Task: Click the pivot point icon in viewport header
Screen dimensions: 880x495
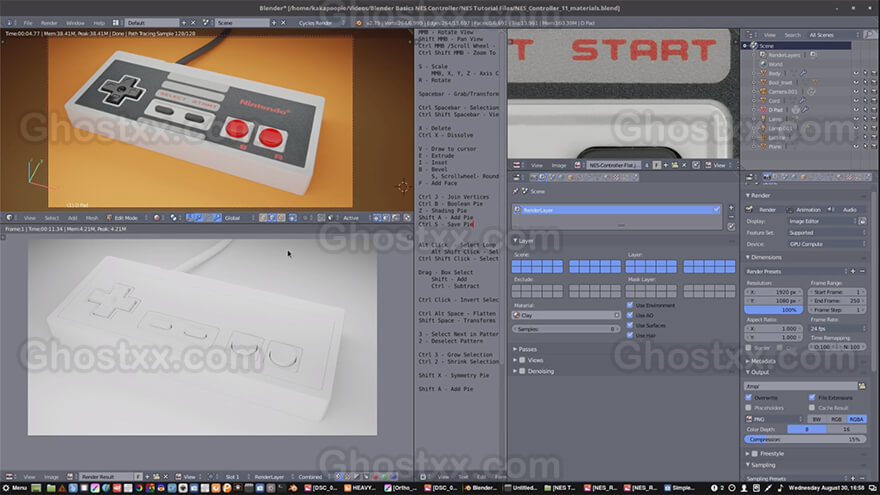Action: pyautogui.click(x=173, y=218)
